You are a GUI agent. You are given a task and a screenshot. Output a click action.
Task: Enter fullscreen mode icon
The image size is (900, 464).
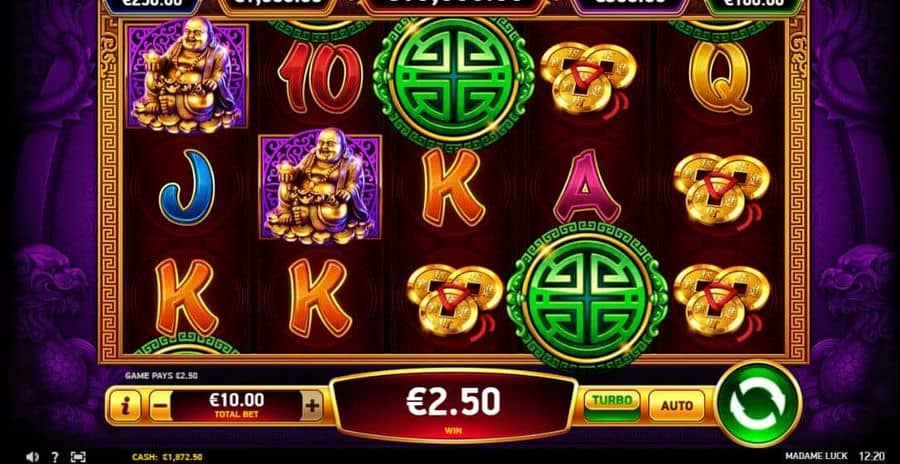click(x=77, y=457)
